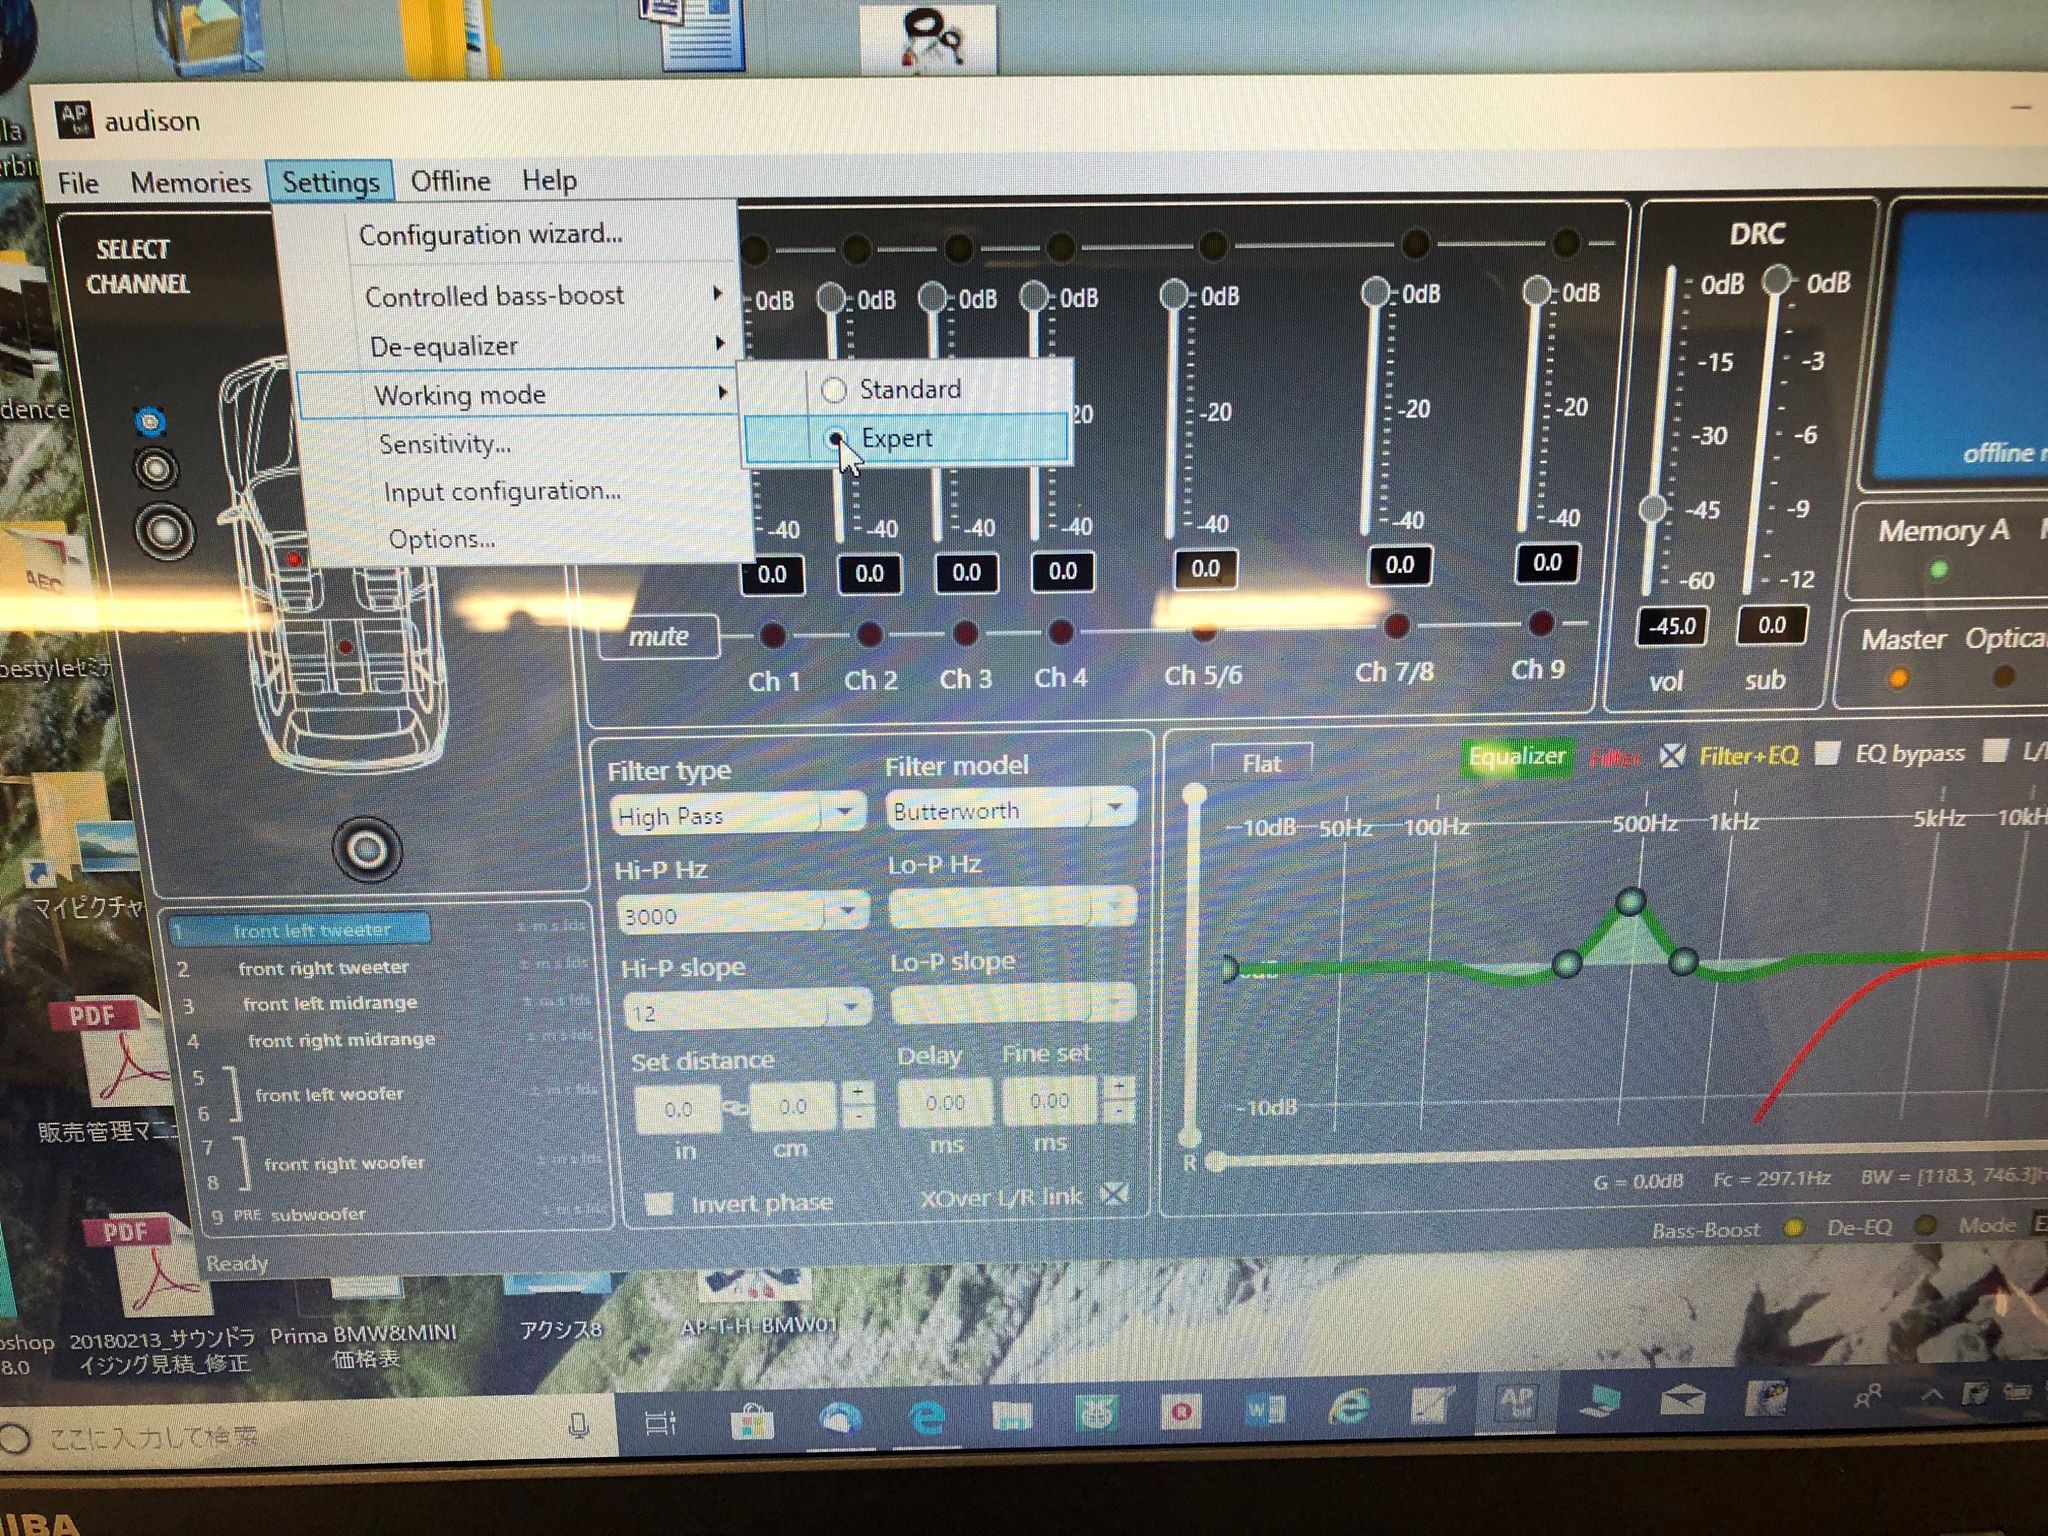This screenshot has width=2048, height=1536.
Task: Select subwoofer channel row
Action: coord(318,1215)
